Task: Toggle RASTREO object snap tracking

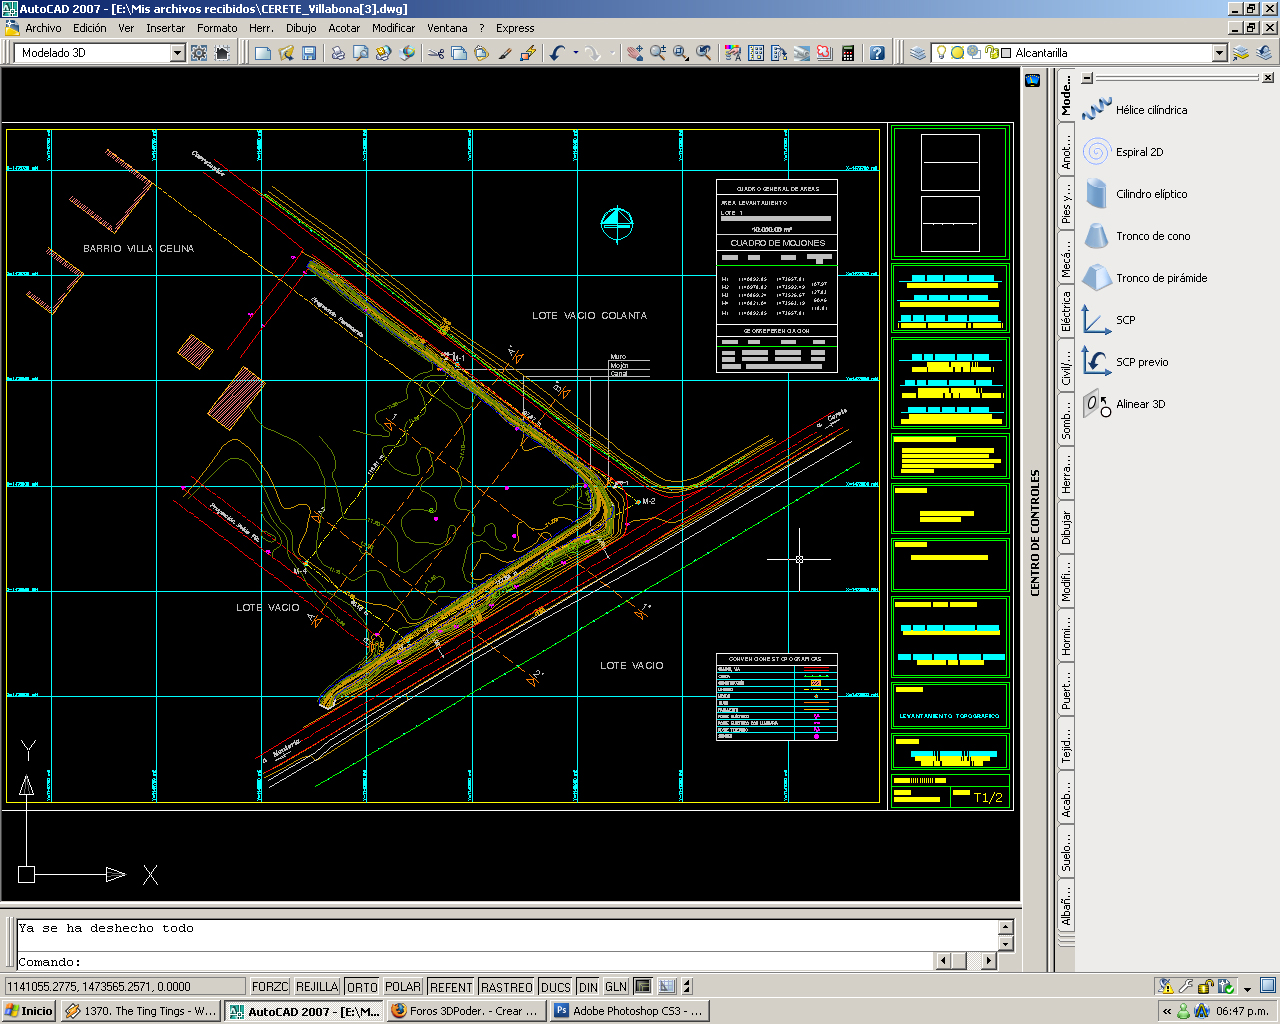Action: click(507, 987)
